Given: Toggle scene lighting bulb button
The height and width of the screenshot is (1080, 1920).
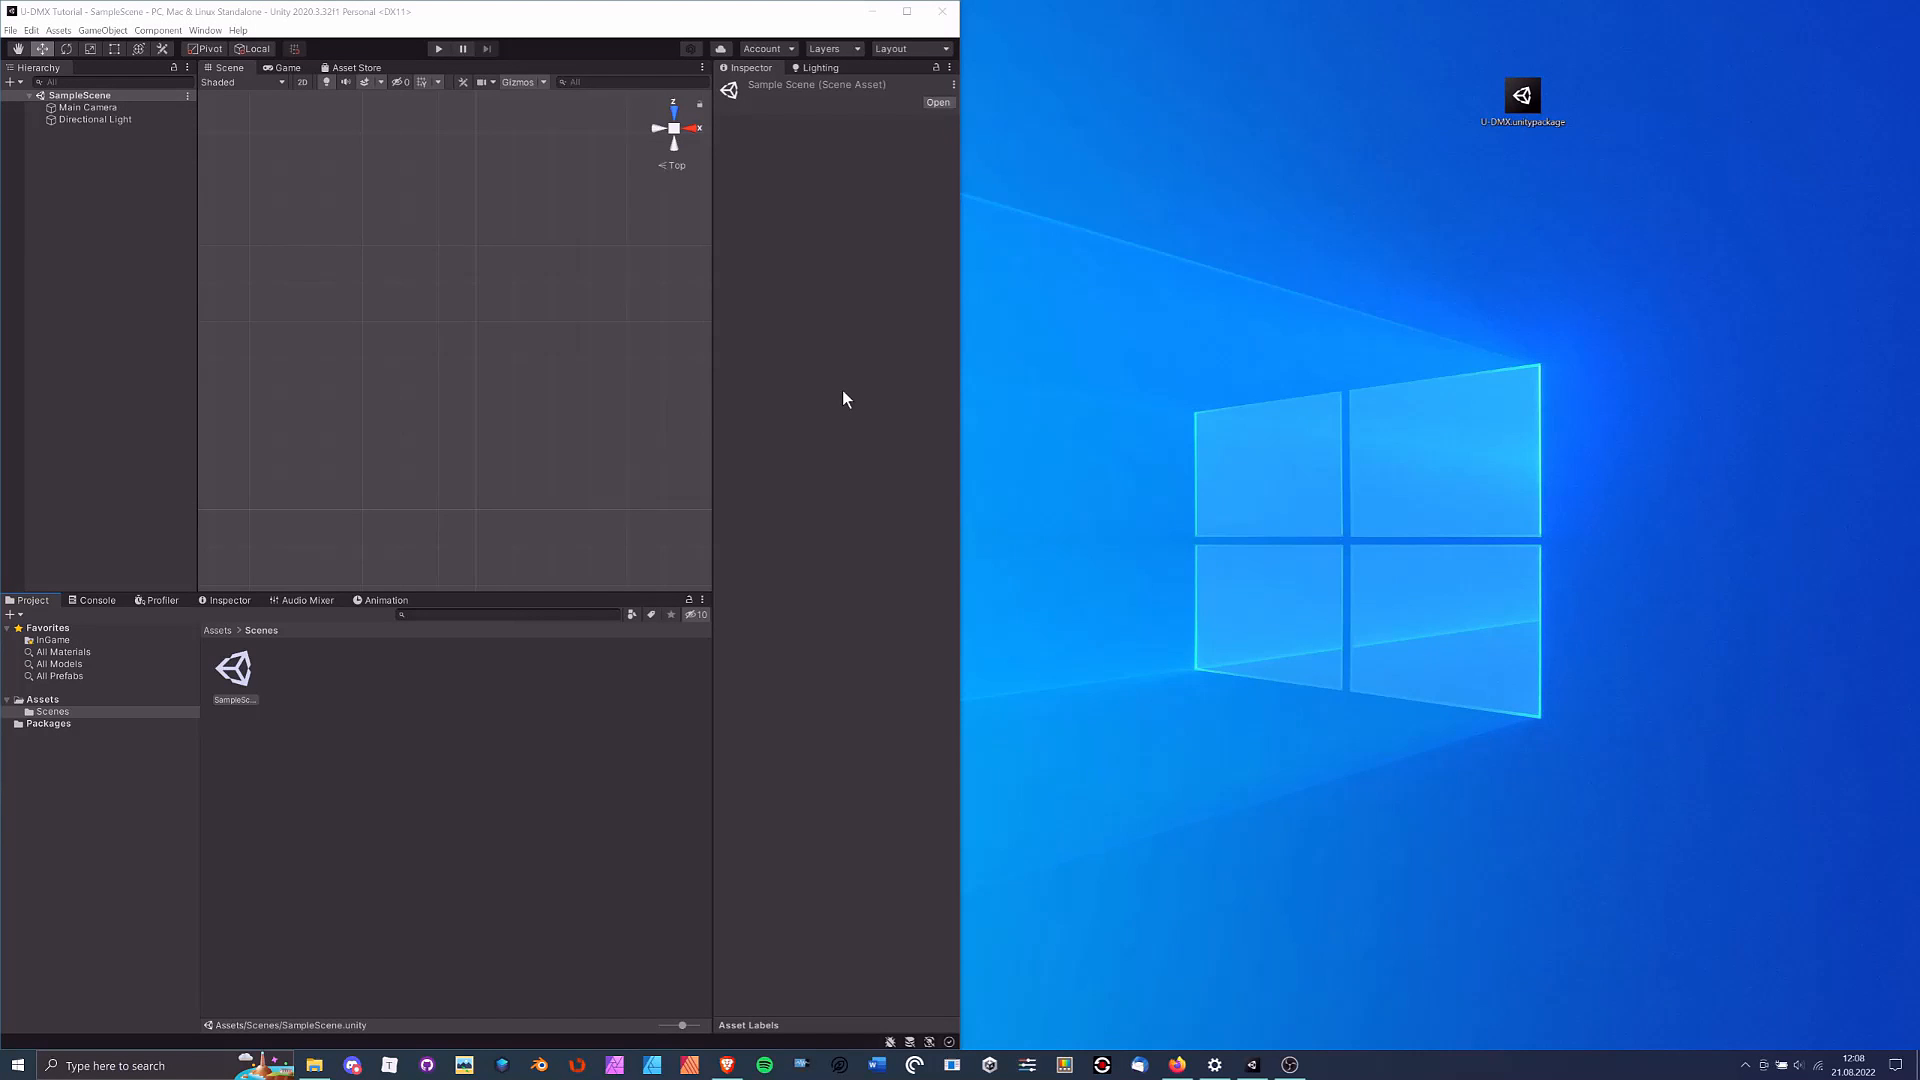Looking at the screenshot, I should (x=326, y=82).
